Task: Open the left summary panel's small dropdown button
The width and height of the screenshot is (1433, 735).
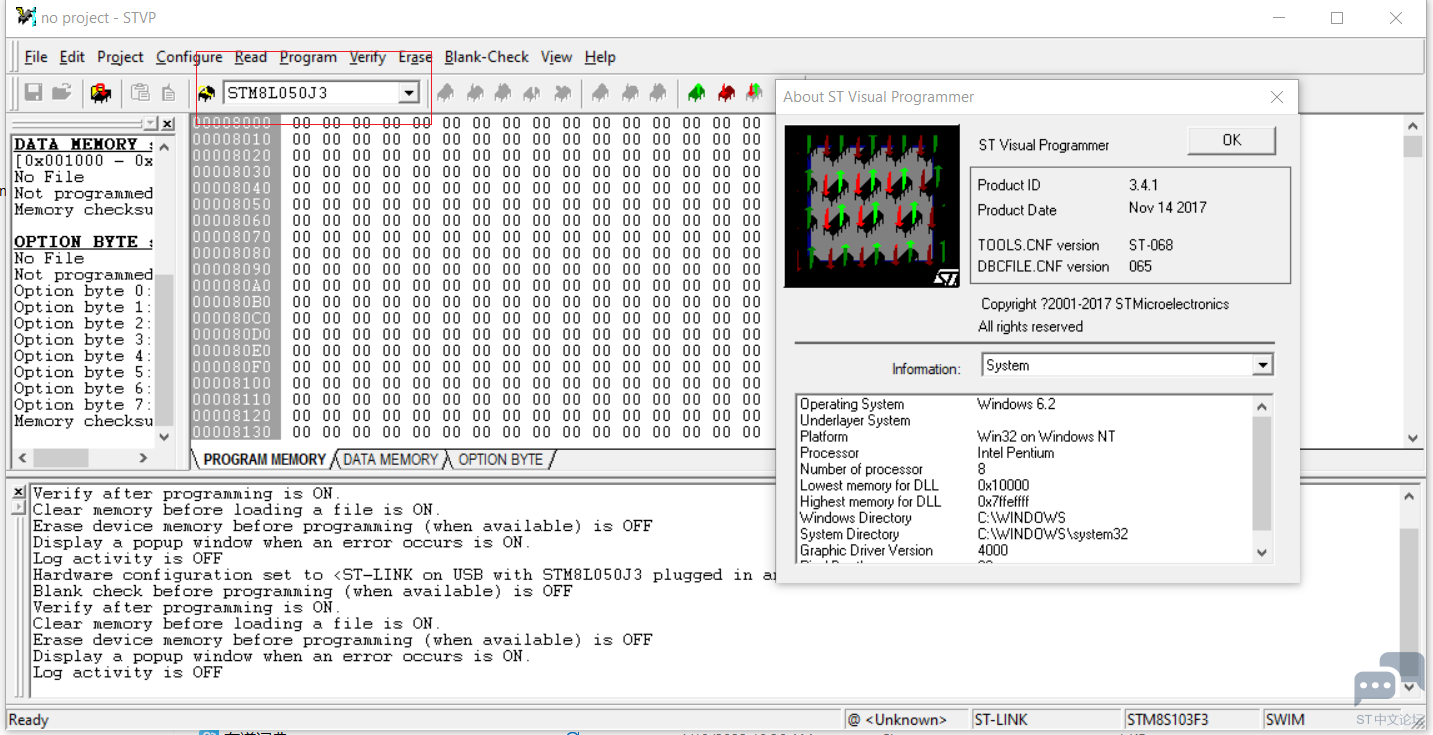Action: (150, 124)
